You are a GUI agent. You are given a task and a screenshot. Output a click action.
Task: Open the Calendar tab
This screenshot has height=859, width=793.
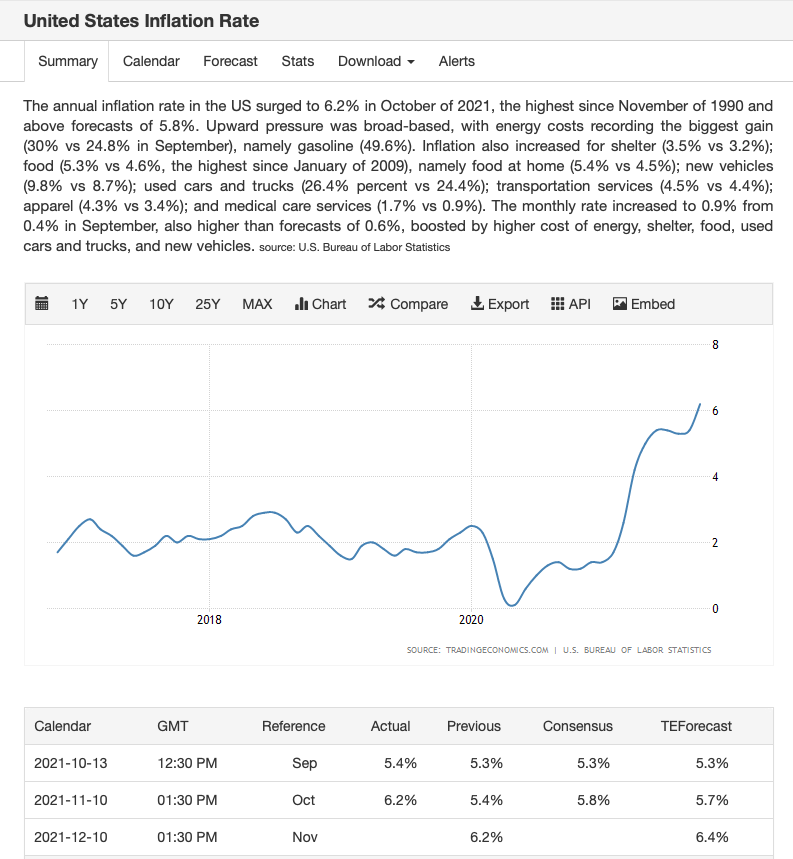pyautogui.click(x=151, y=61)
